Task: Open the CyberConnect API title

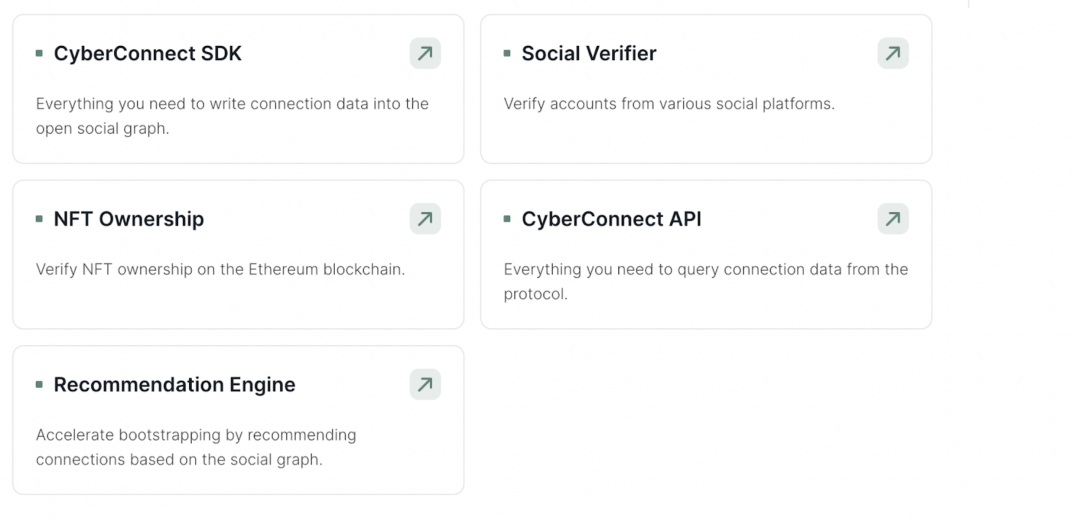Action: click(611, 219)
